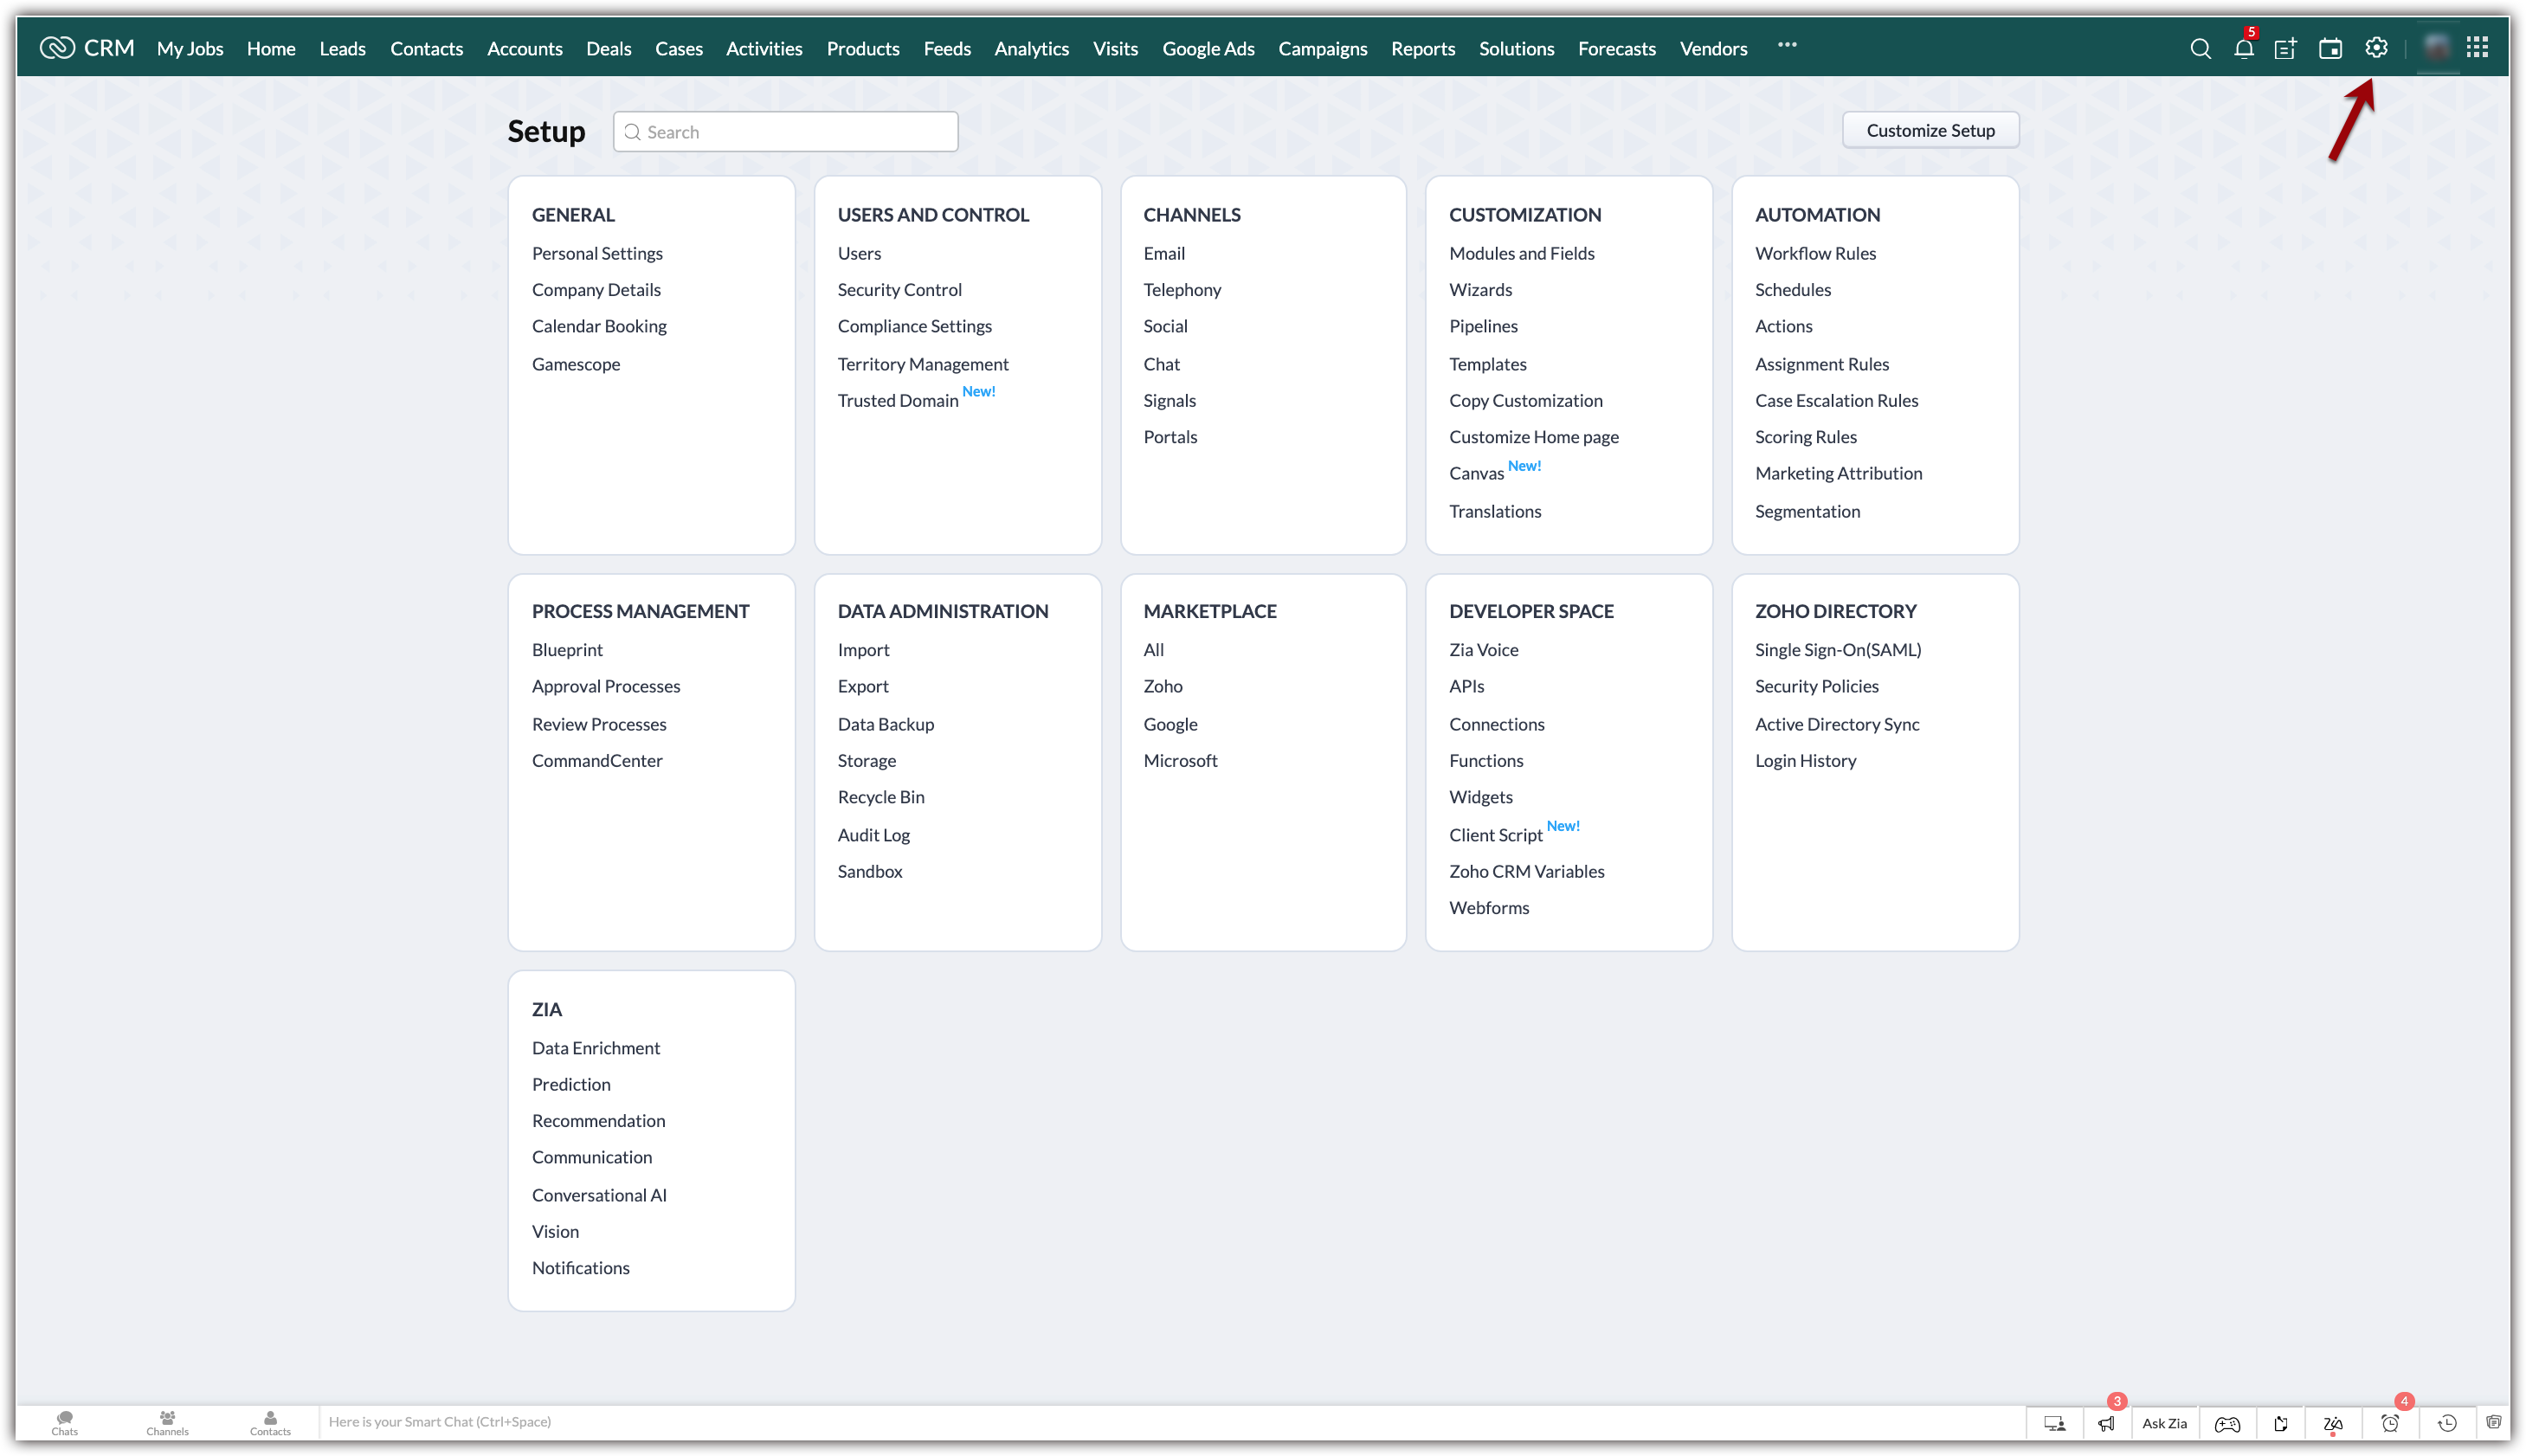Expand Trusted Domain New under Users and Control

[897, 399]
